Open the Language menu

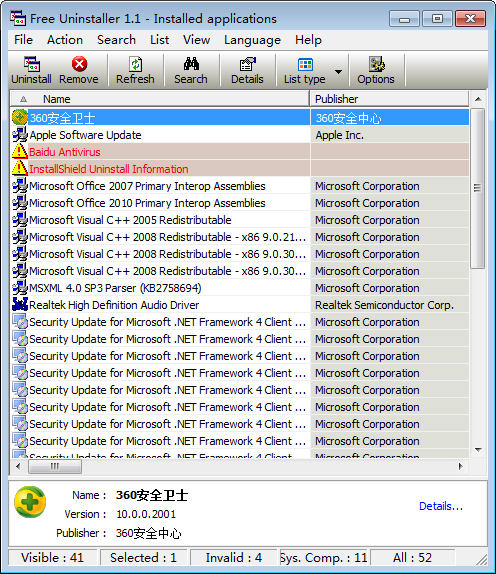pyautogui.click(x=253, y=40)
